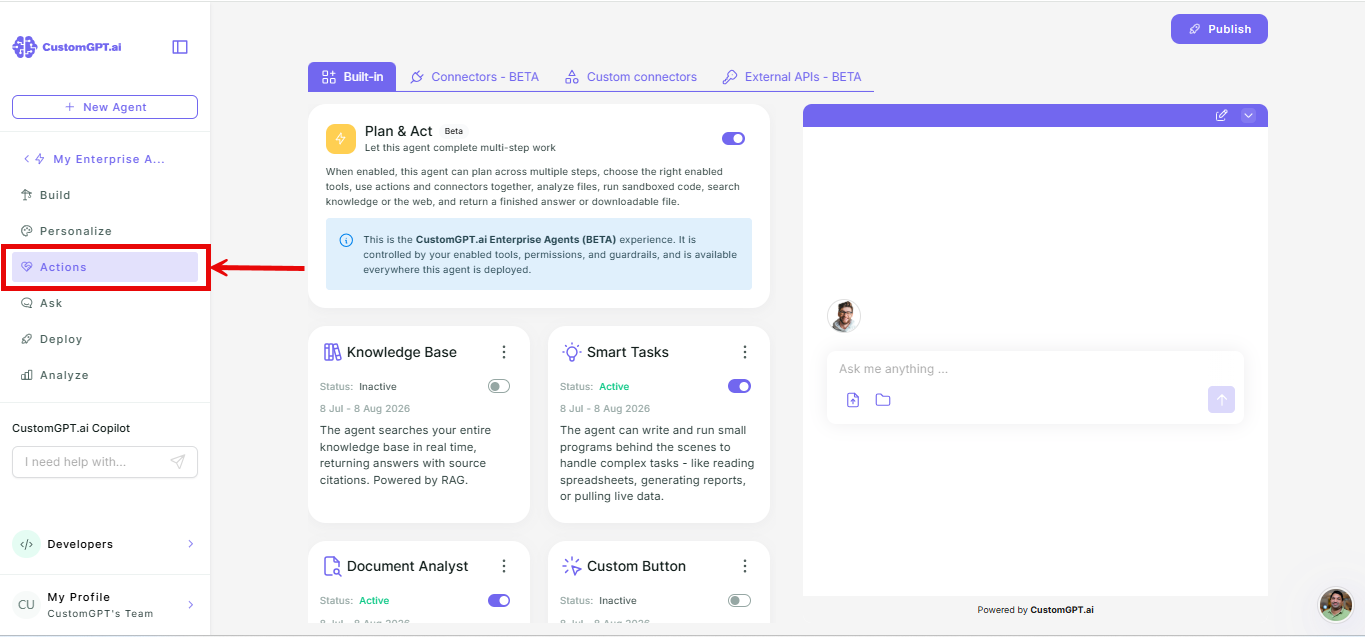Click the Document Analyst file icon
Image resolution: width=1365 pixels, height=637 pixels.
click(x=332, y=566)
